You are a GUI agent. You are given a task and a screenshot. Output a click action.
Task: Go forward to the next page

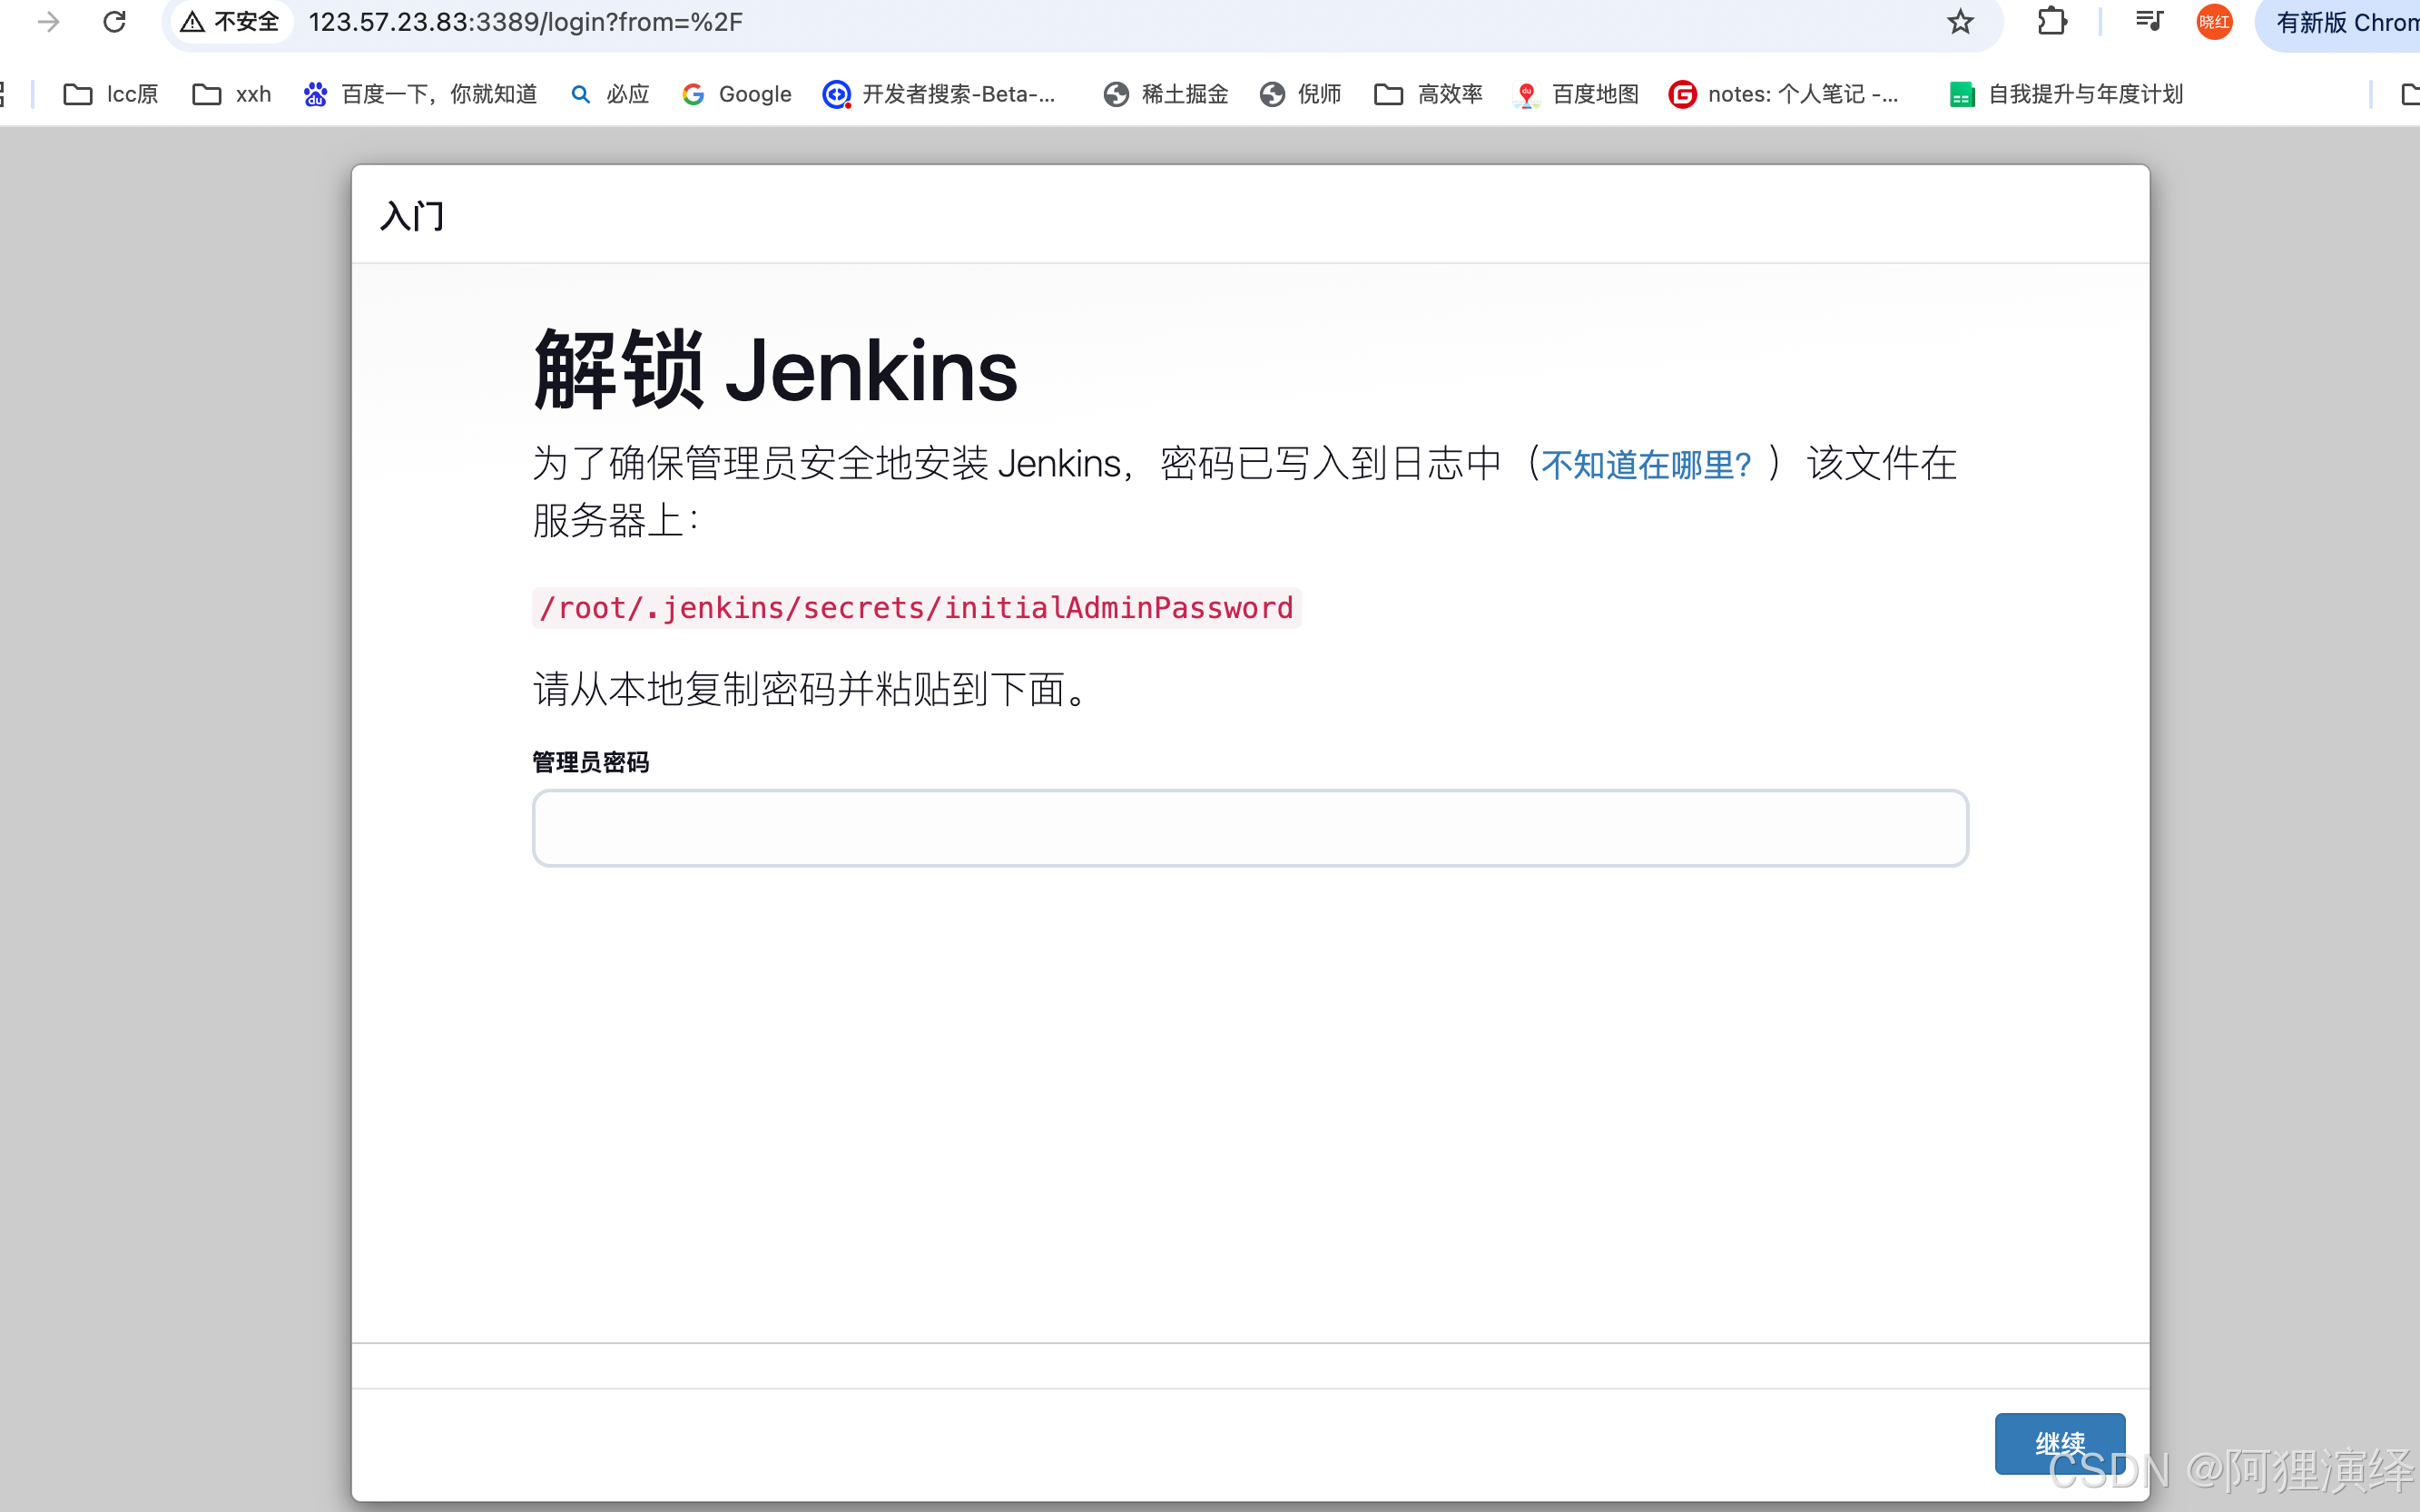tap(47, 21)
